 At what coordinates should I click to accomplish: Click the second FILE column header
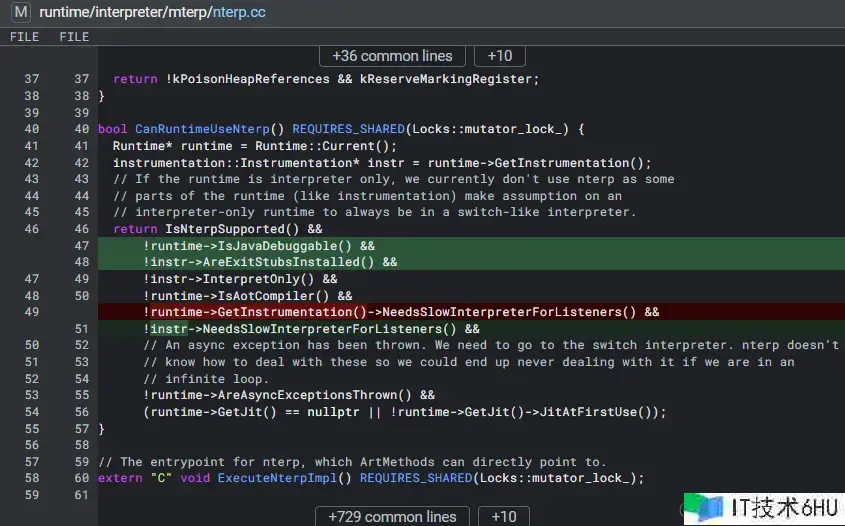click(74, 37)
